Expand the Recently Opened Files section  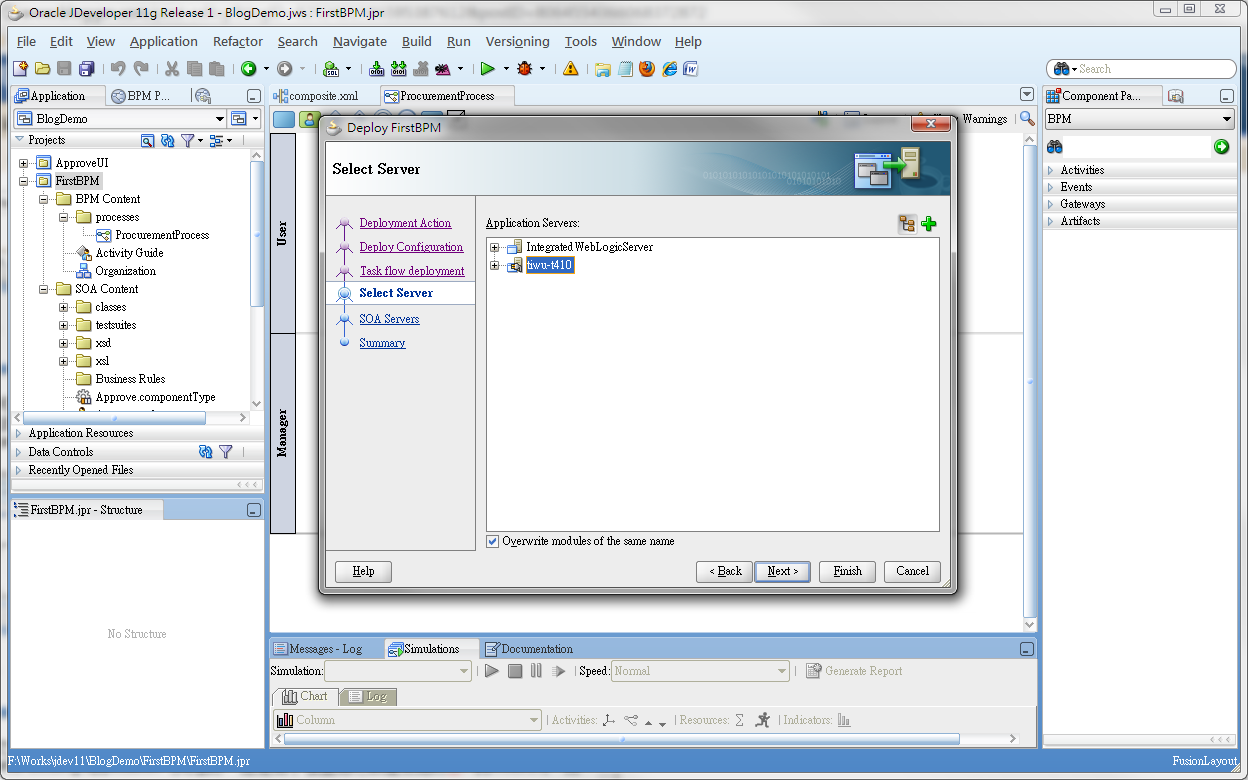point(19,470)
